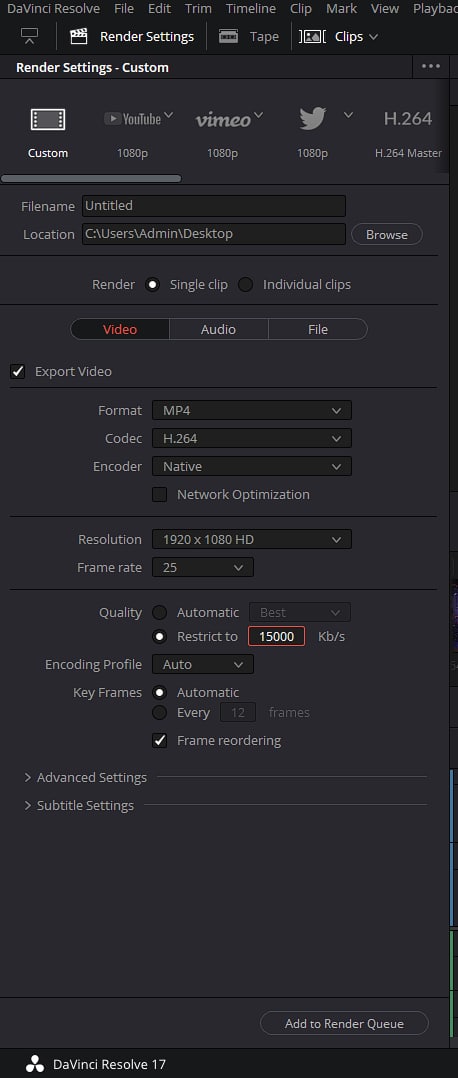Open the Twitter preset dropdown arrow
Viewport: 458px width, 1078px height.
[348, 114]
